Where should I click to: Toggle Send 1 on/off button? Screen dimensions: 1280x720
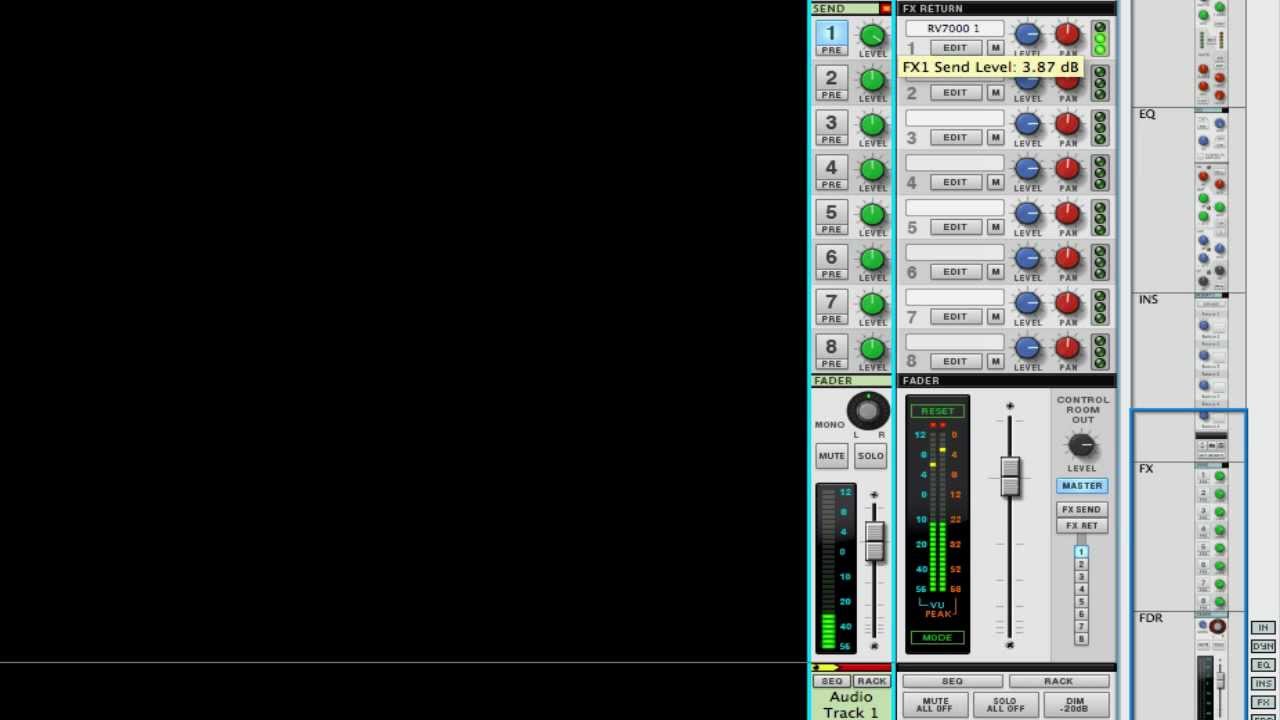831,32
